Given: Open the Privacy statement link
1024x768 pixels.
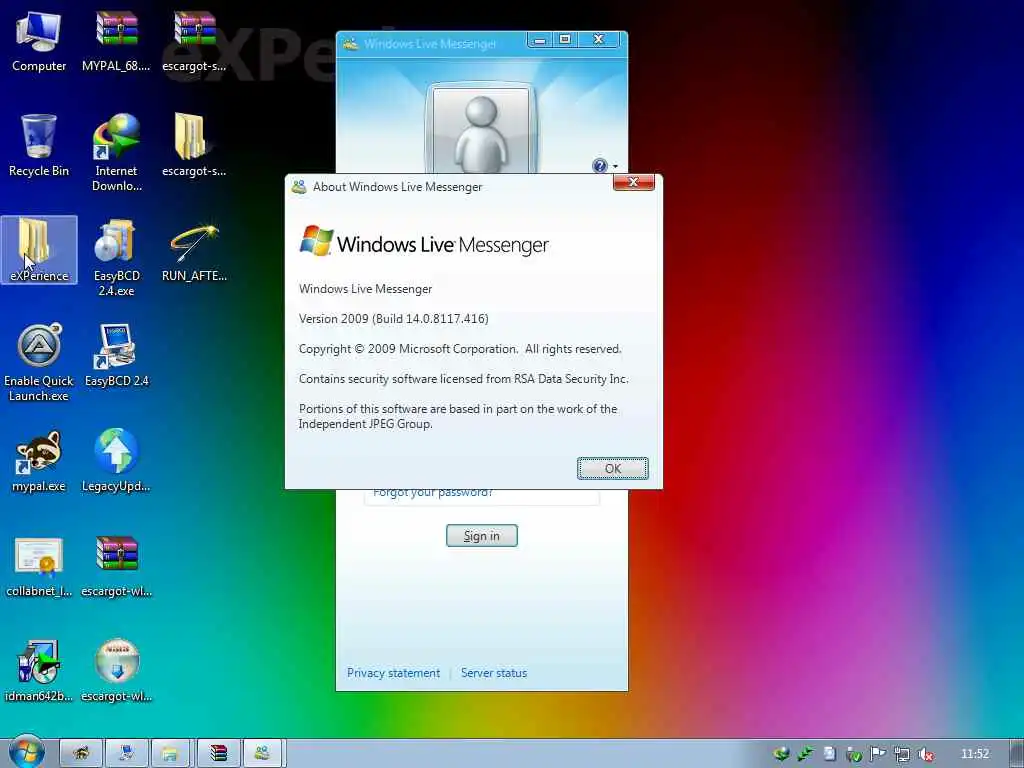Looking at the screenshot, I should 393,673.
